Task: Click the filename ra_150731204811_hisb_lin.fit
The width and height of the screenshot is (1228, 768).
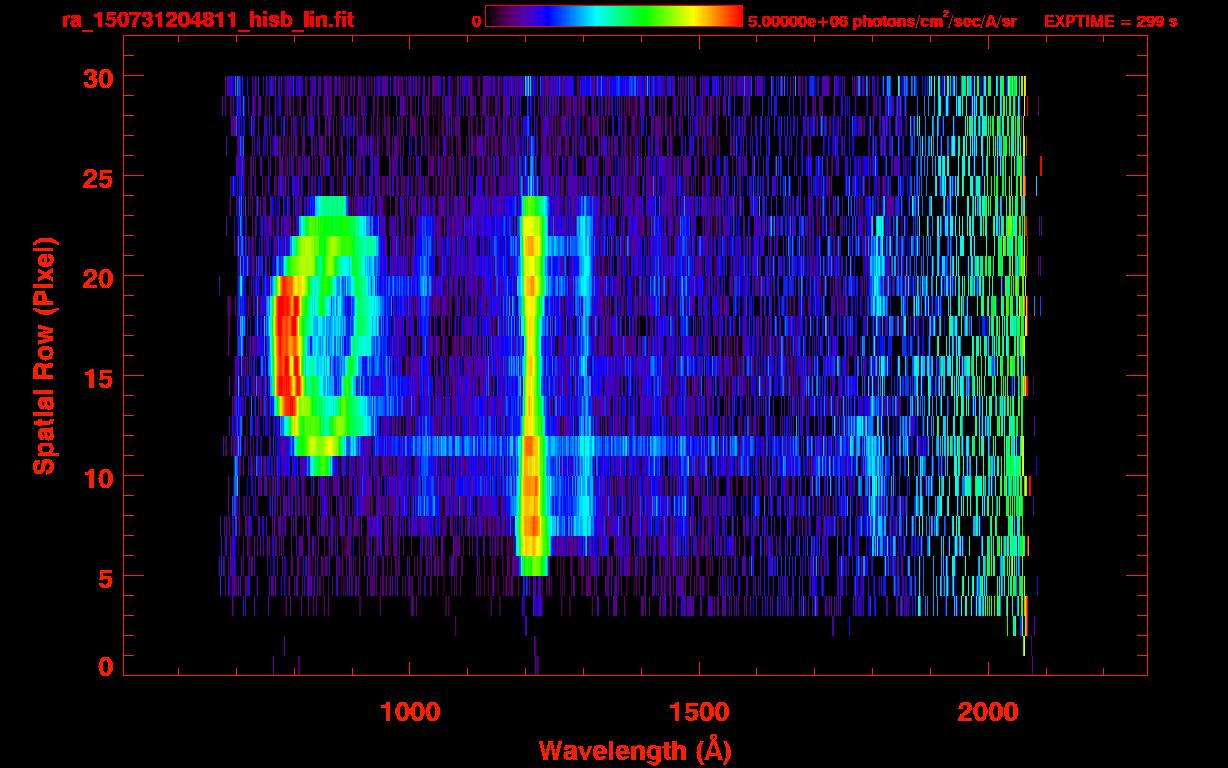Action: [x=207, y=20]
